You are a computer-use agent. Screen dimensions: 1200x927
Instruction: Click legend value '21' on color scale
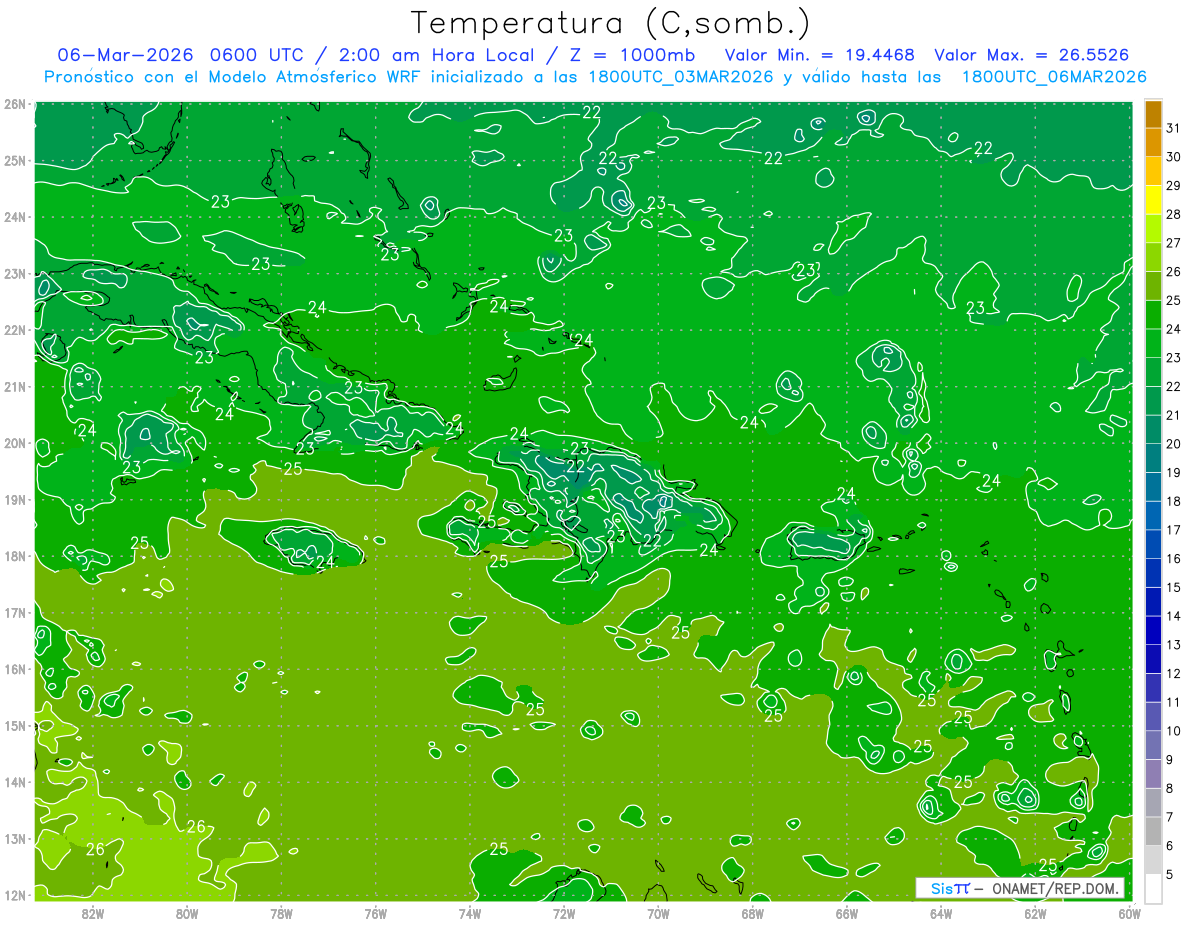[1173, 415]
